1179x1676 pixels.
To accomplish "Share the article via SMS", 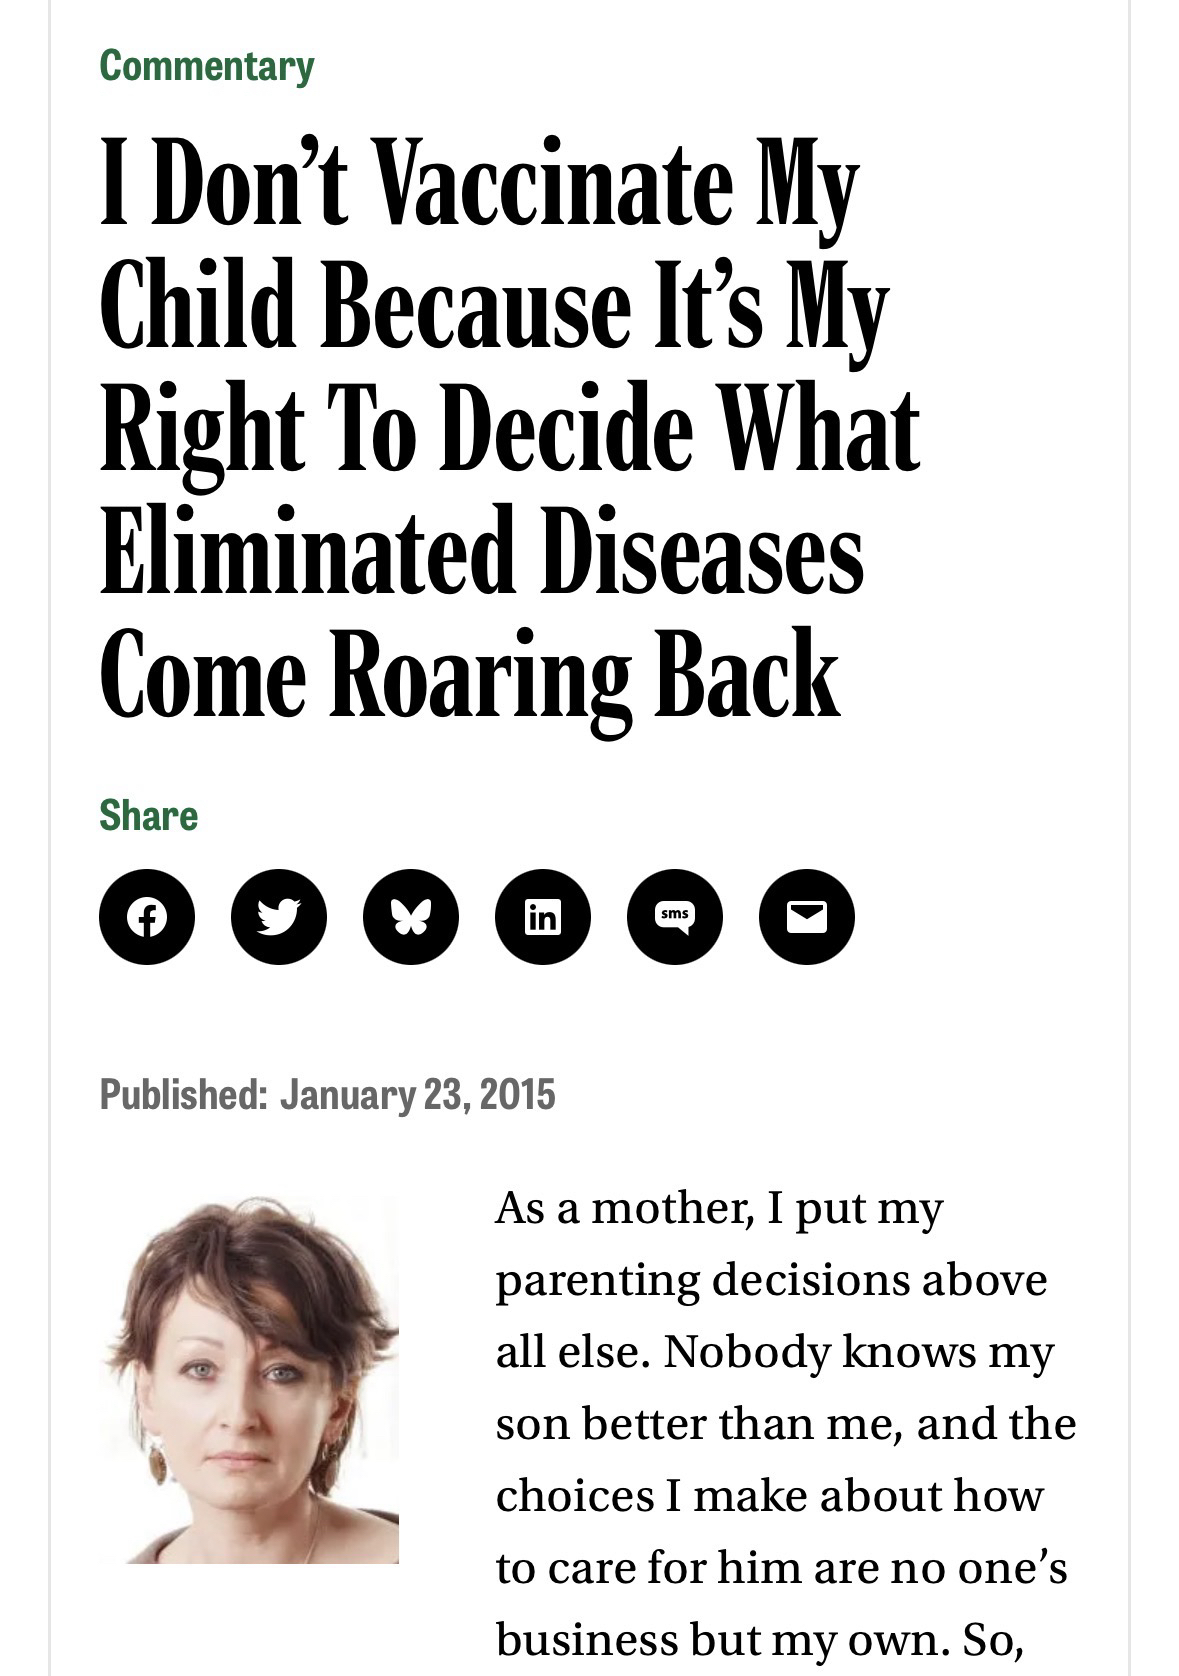I will click(675, 917).
